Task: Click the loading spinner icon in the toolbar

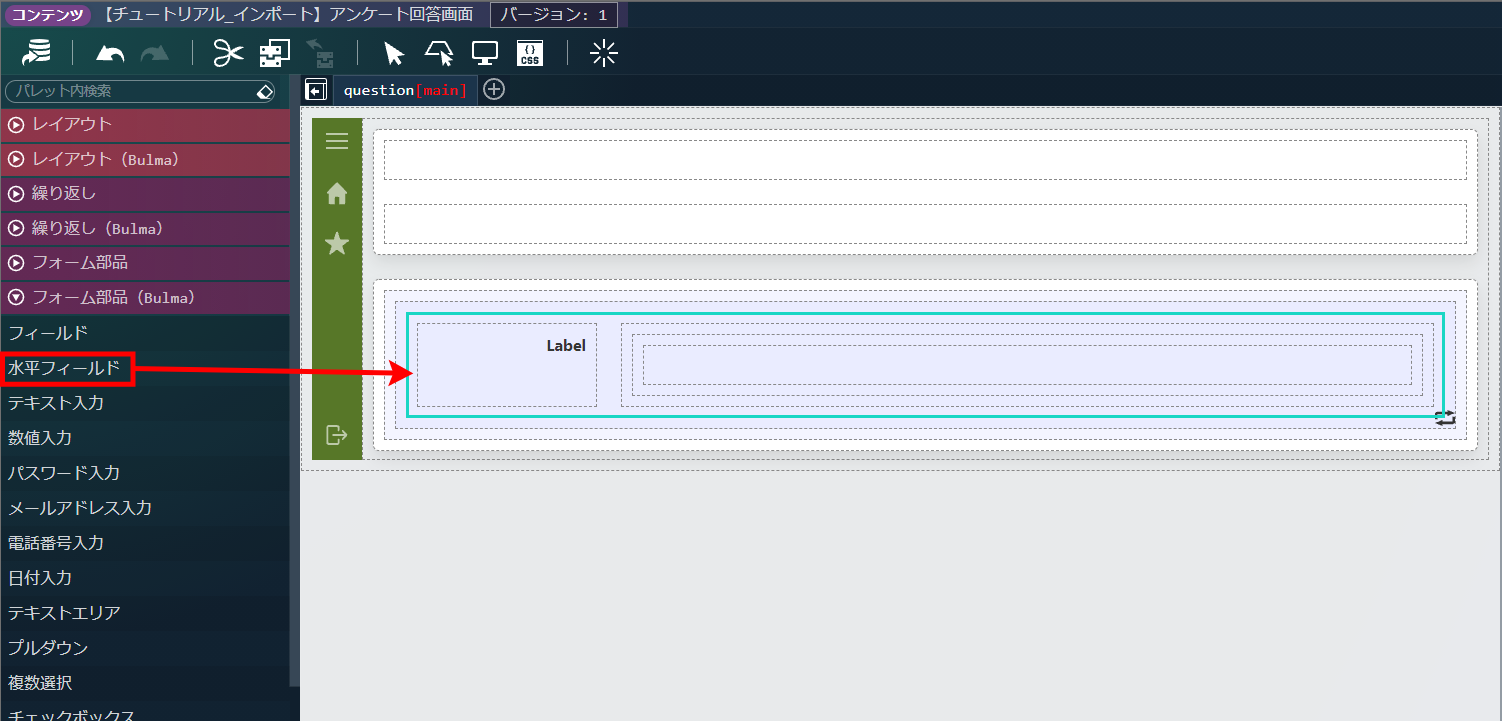Action: click(x=604, y=53)
